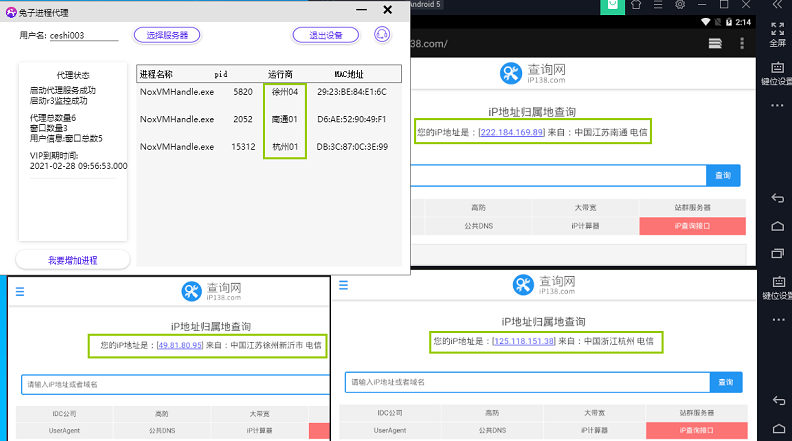Click MAC address DB:3C:87:0C:3E:99

point(352,146)
